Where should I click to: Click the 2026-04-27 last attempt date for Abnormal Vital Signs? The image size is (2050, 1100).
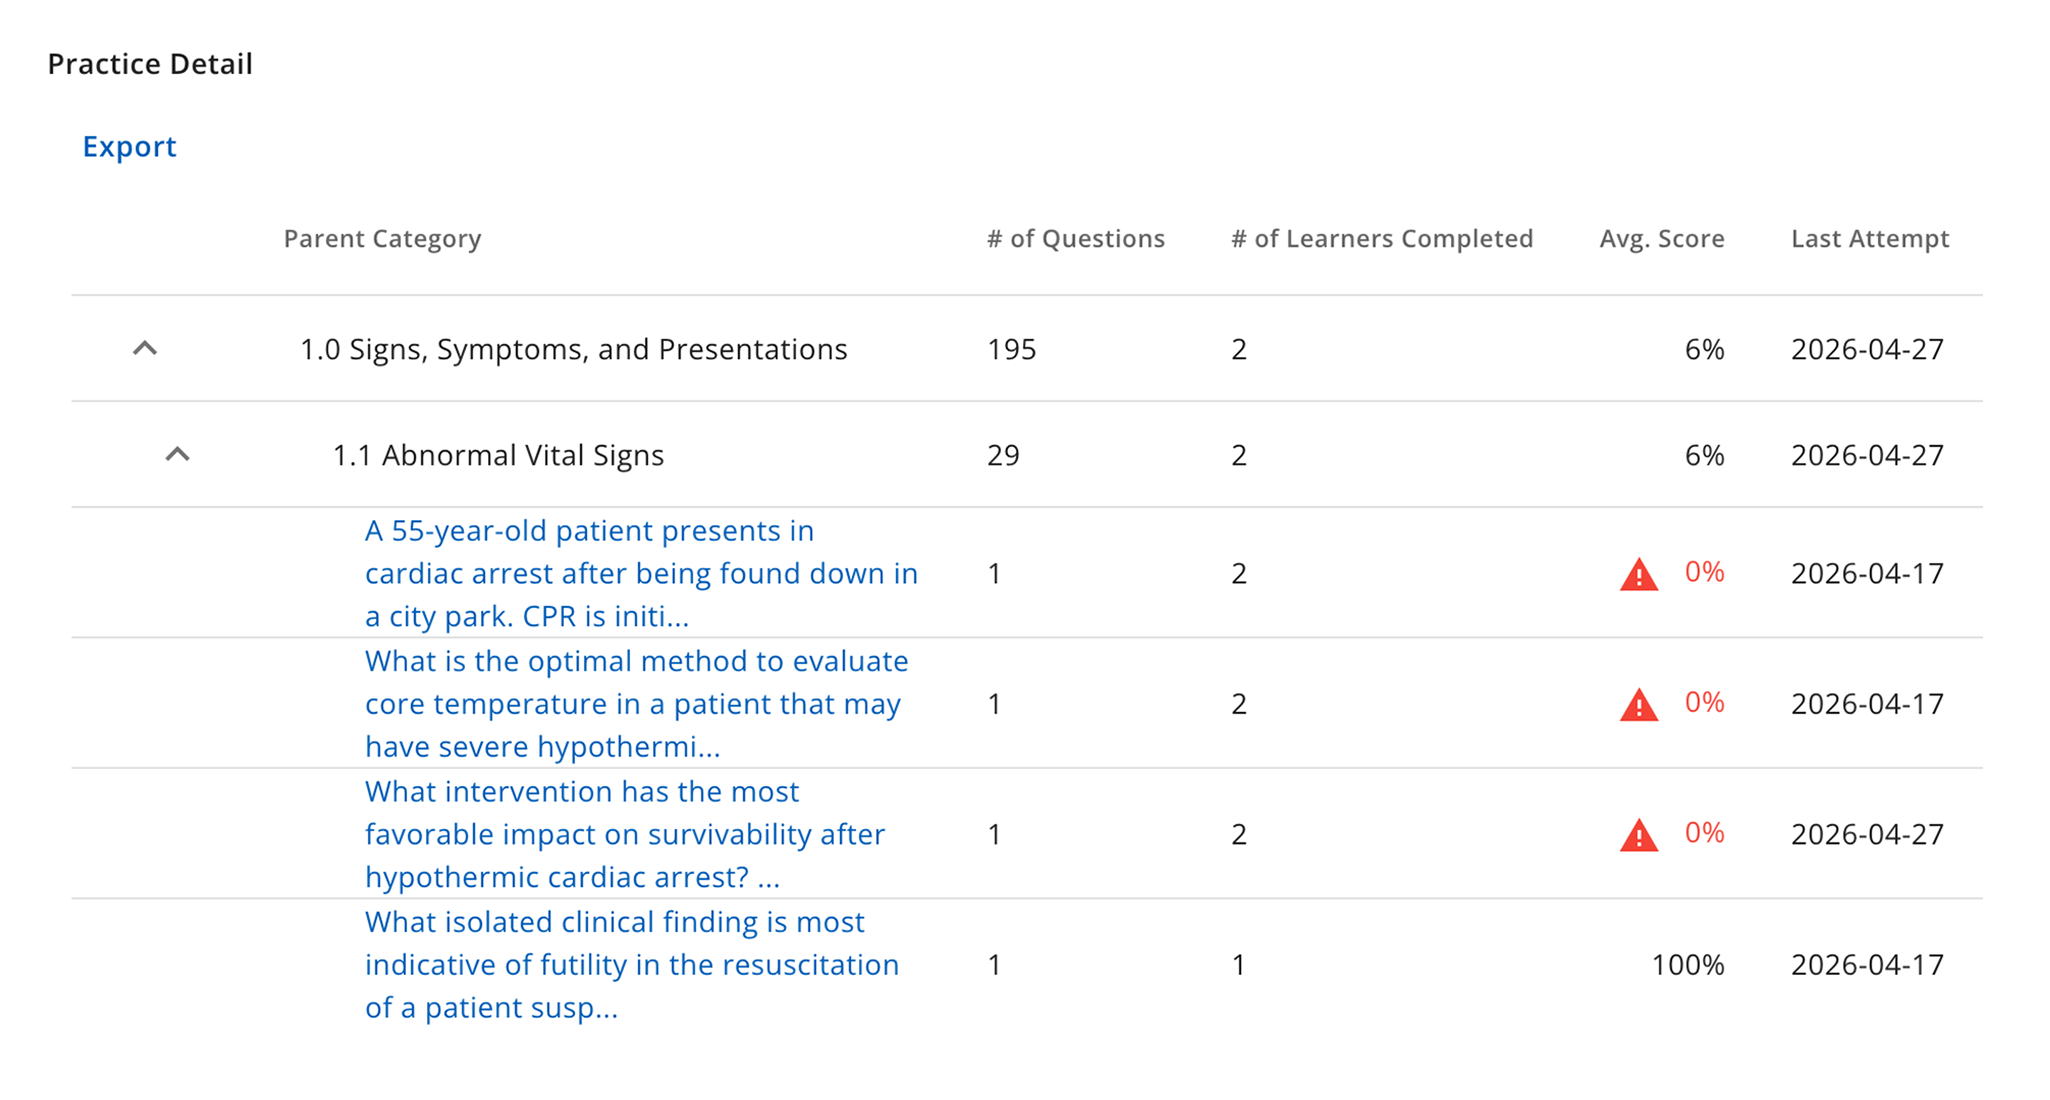(1866, 455)
